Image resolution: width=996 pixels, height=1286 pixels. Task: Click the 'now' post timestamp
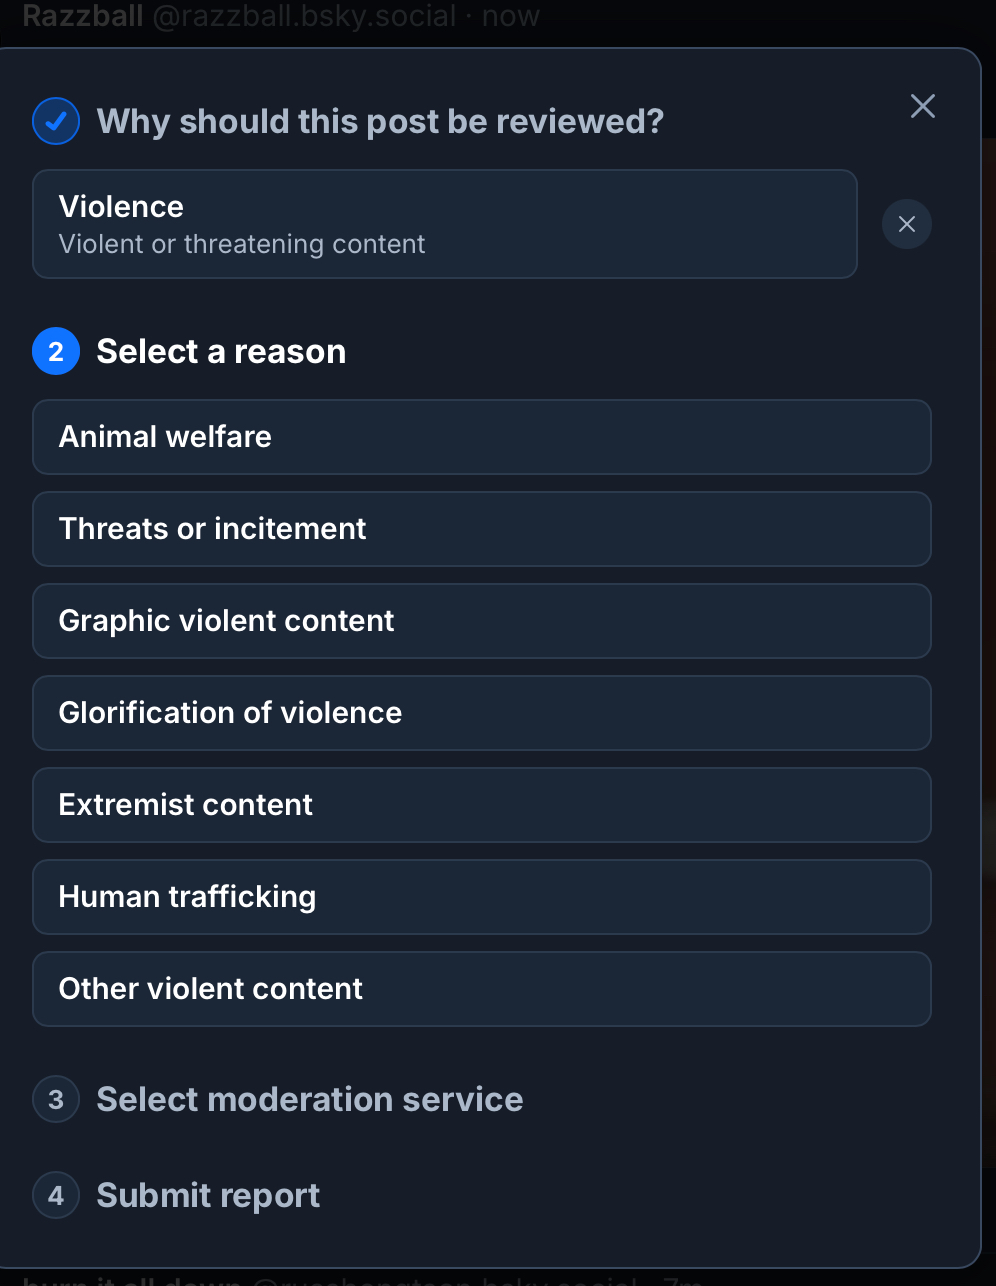[511, 16]
